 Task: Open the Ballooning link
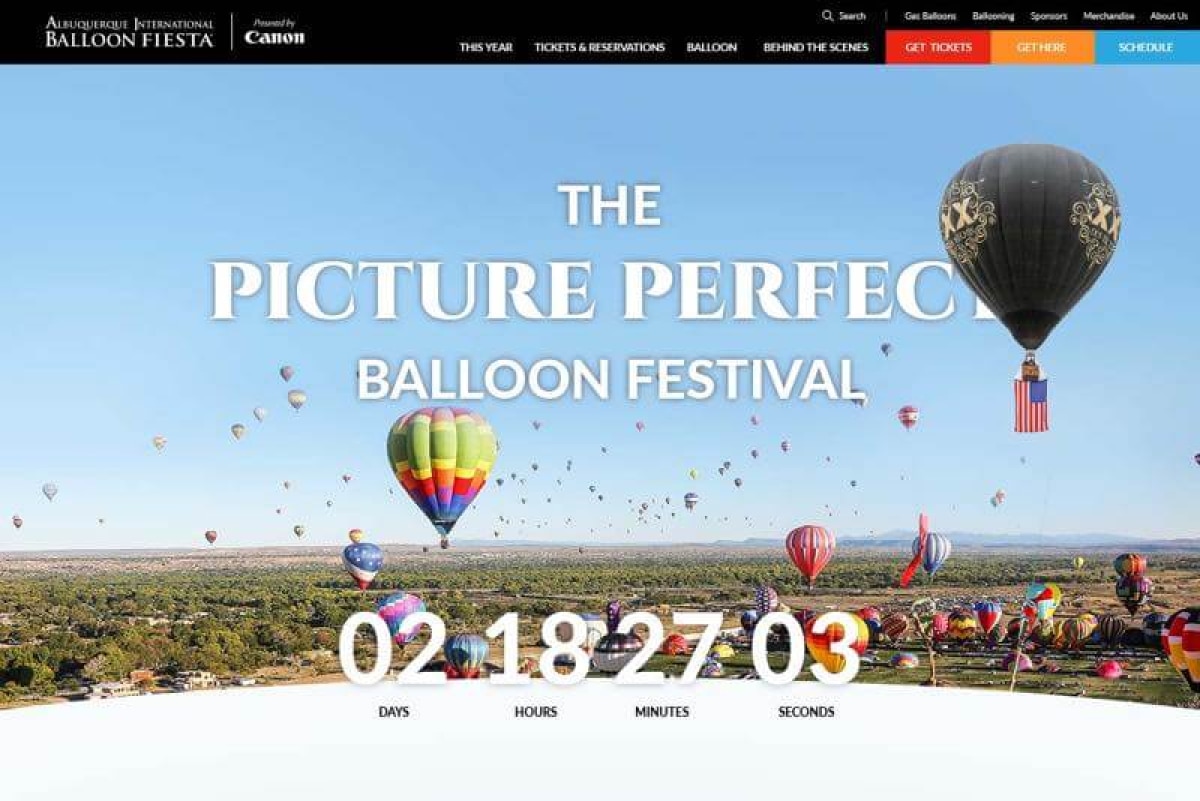[993, 16]
